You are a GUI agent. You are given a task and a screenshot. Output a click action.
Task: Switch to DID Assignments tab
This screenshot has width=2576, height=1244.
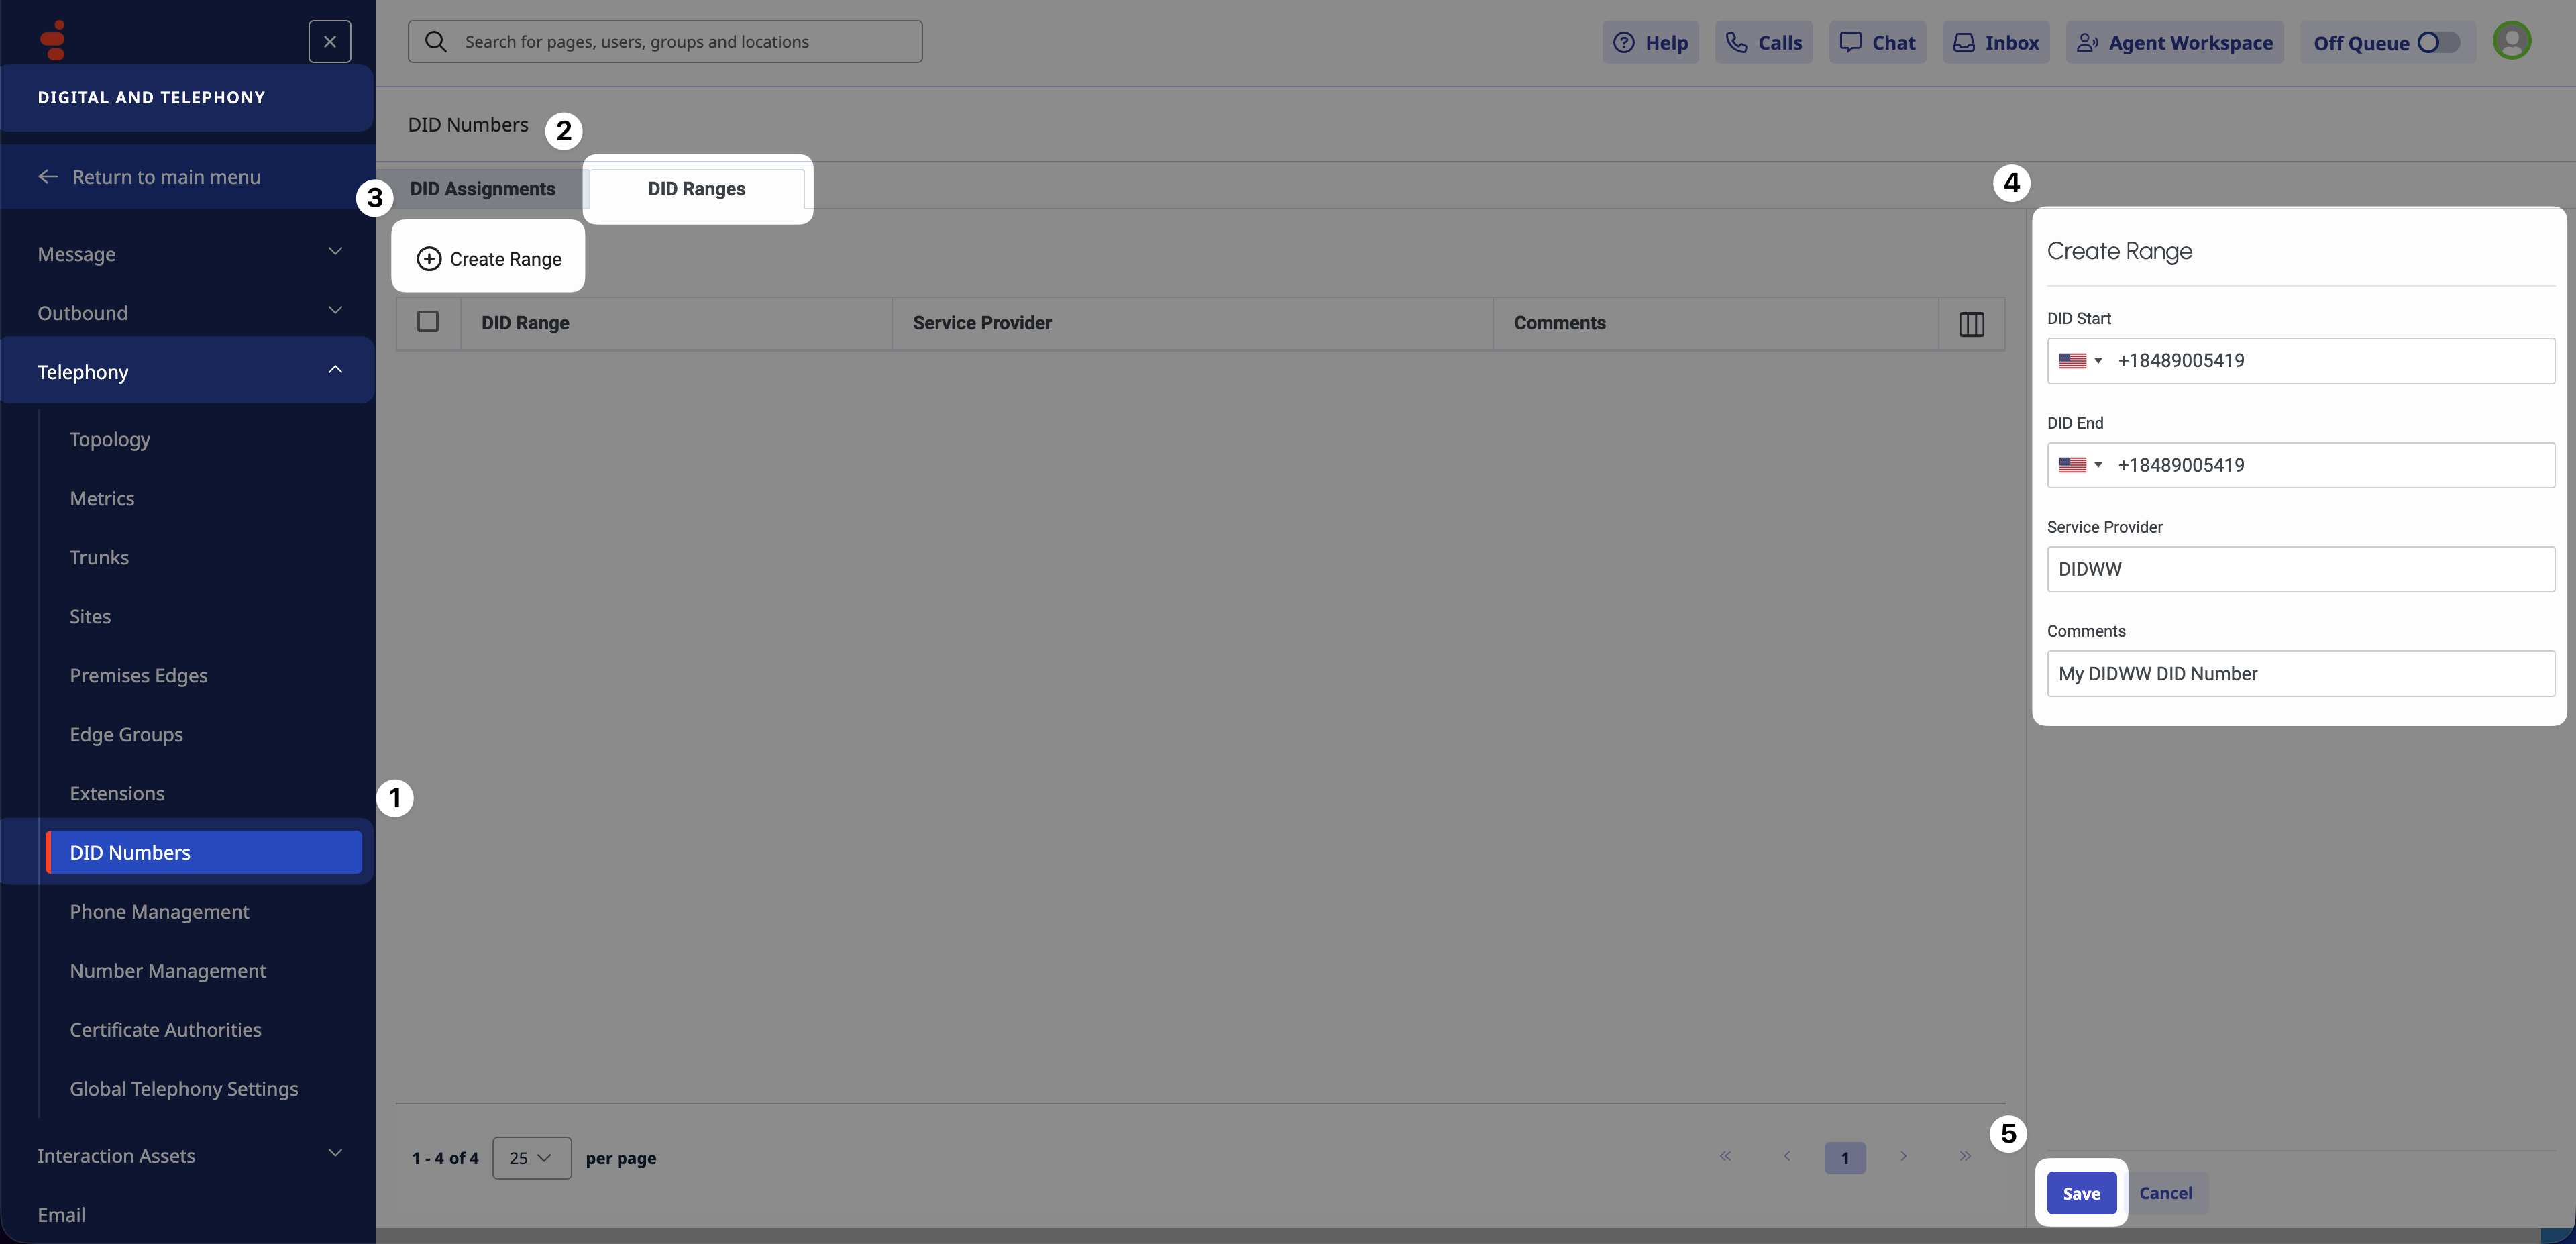pyautogui.click(x=482, y=189)
